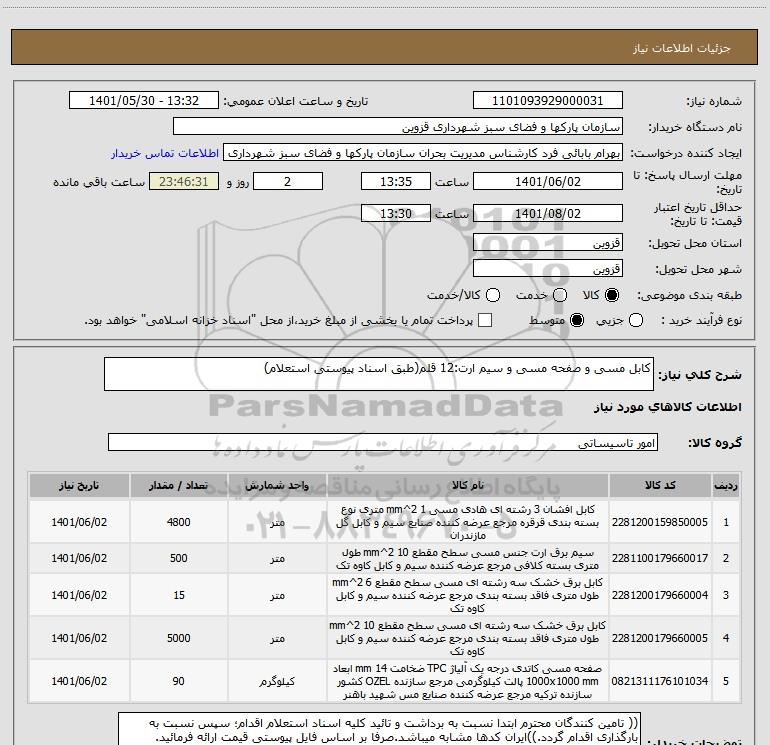Select the کالا/خدمت radio button

point(493,295)
